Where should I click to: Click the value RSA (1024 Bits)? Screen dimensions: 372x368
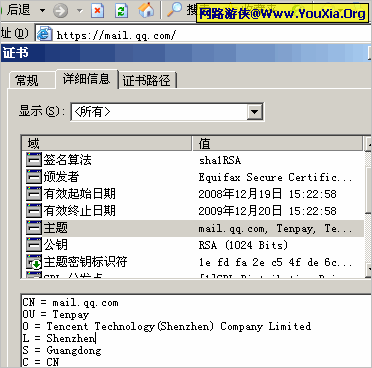pos(243,245)
